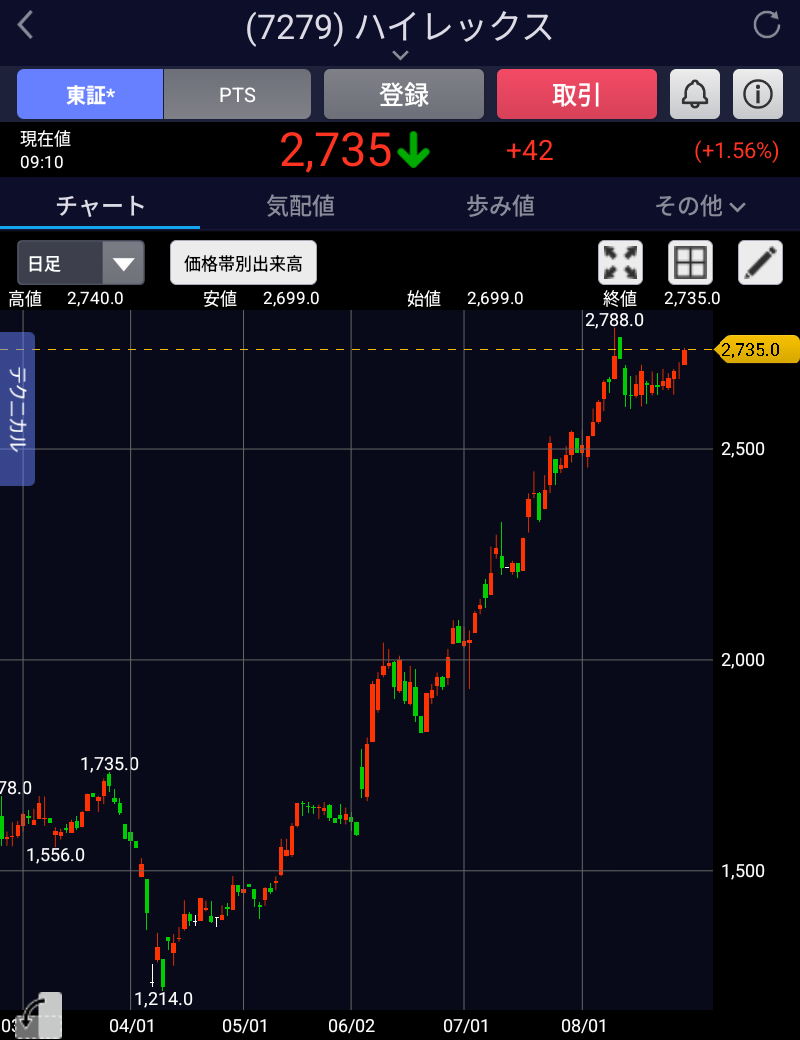This screenshot has height=1040, width=800.
Task: Expand the その他 menu
Action: 700,206
